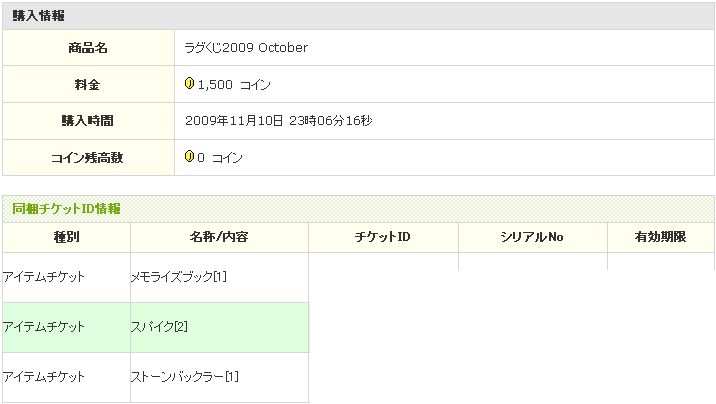
Task: Click product name ラグくじ2009 October
Action: coord(246,48)
